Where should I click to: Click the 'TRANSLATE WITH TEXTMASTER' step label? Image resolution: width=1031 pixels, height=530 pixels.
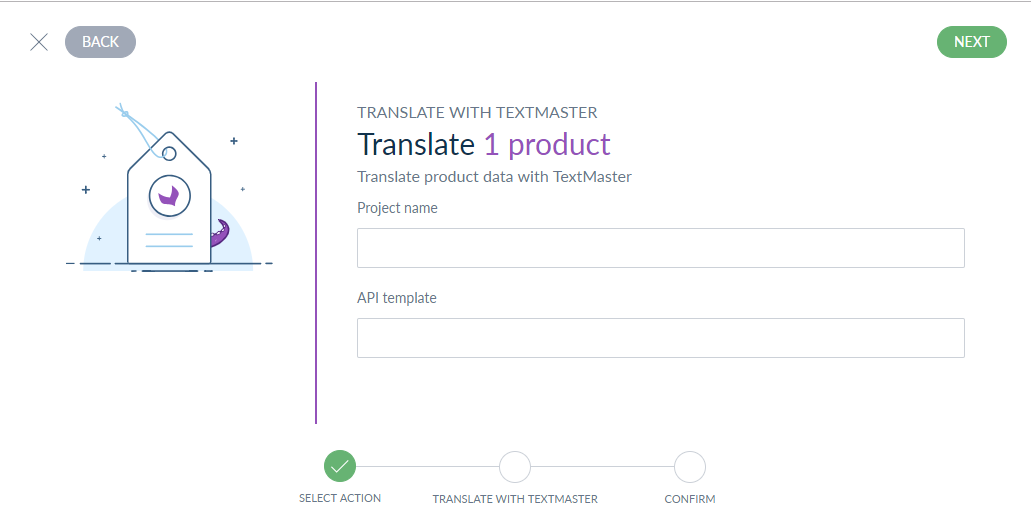[x=515, y=499]
